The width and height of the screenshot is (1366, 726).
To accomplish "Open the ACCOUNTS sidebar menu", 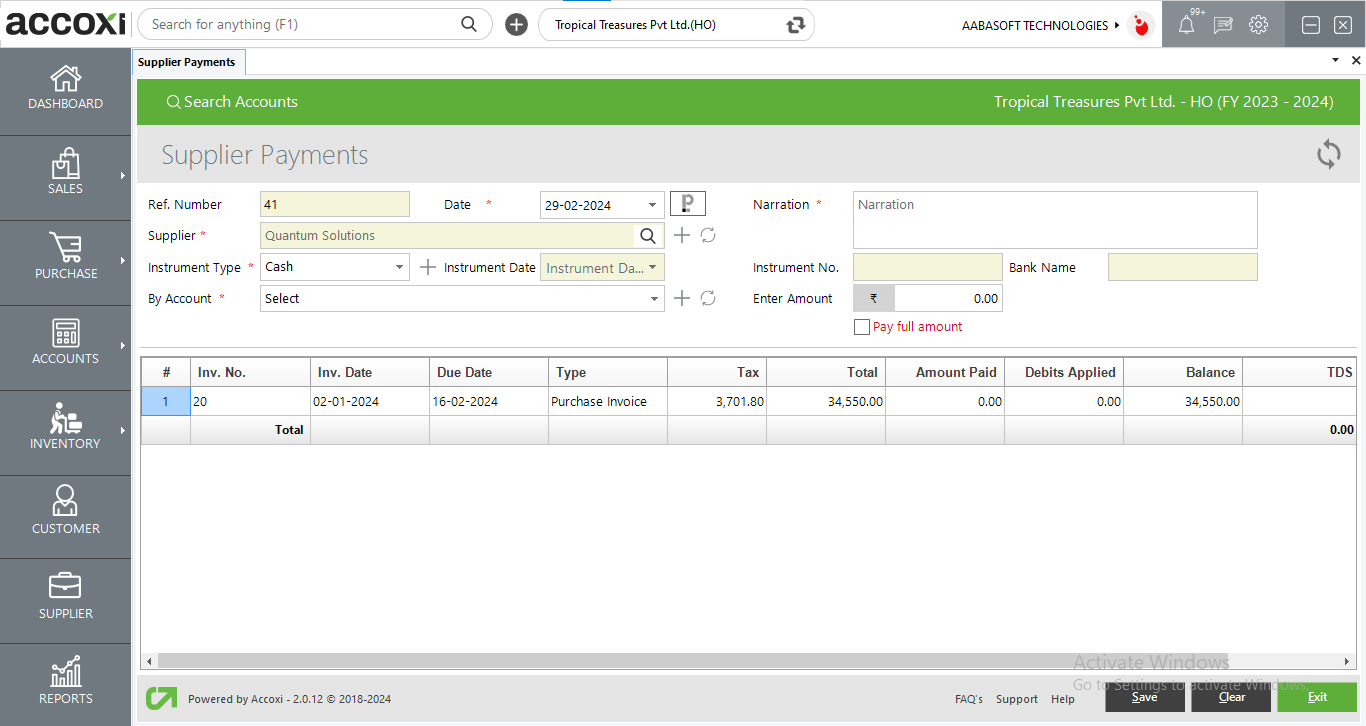I will click(65, 347).
